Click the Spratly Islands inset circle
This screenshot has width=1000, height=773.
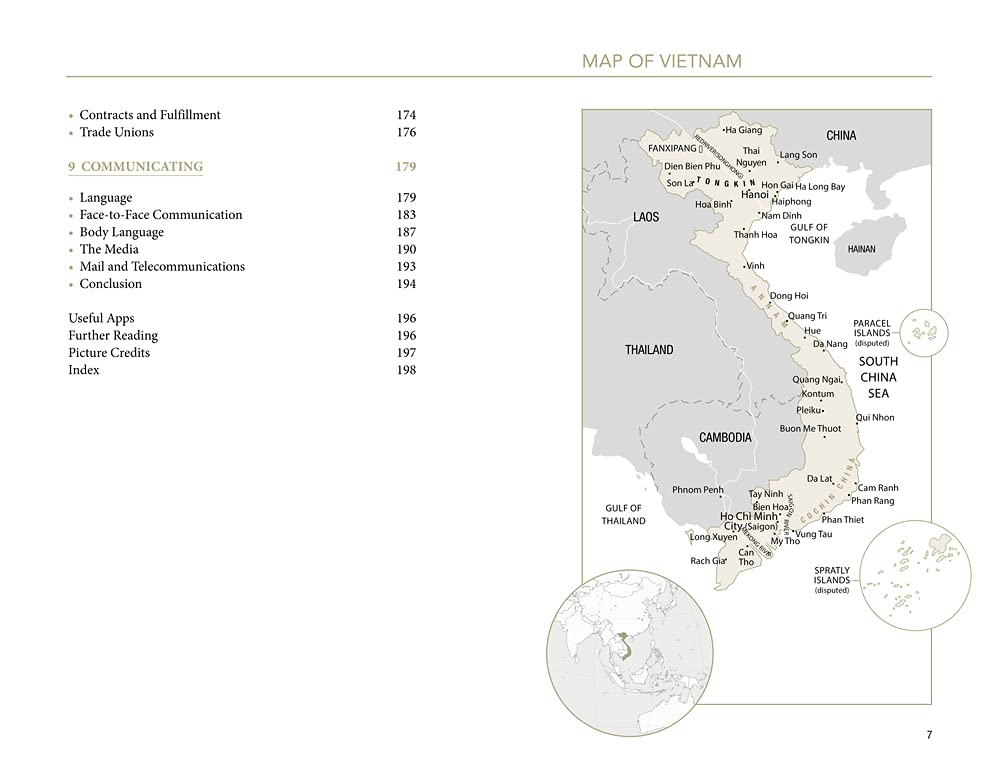point(915,575)
